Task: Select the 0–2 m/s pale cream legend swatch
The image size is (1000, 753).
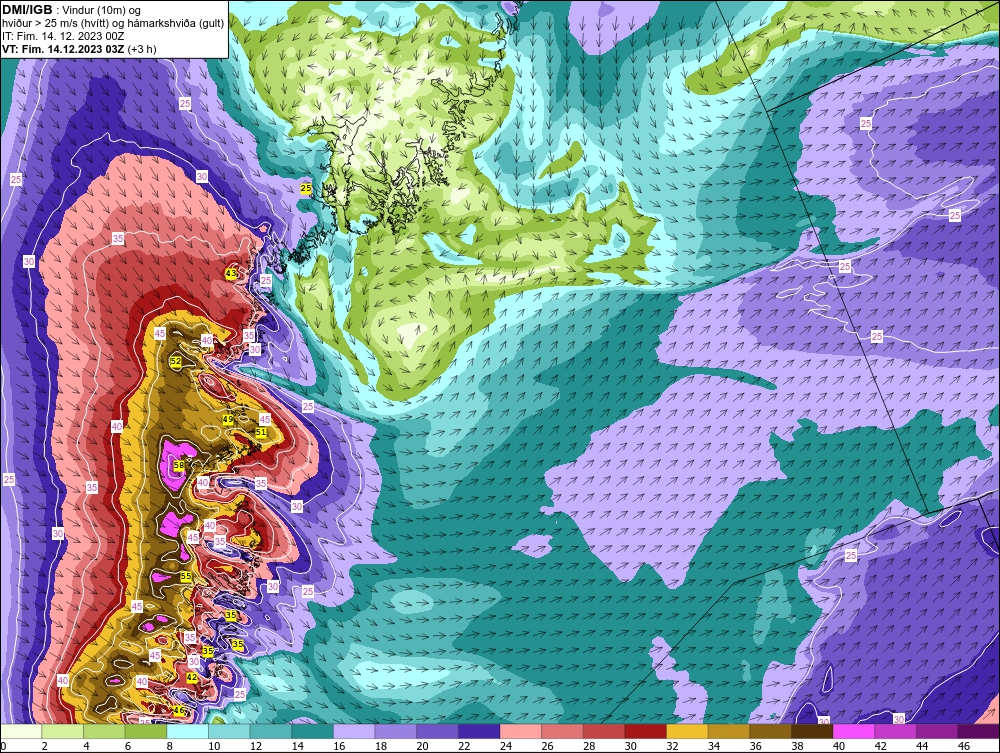Action: click(x=21, y=731)
